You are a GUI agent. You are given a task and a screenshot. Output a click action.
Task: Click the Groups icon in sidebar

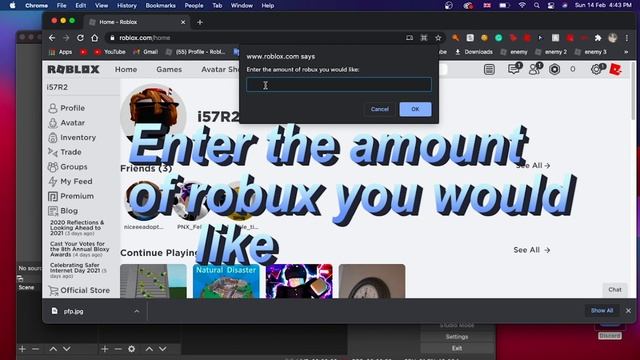(x=53, y=167)
